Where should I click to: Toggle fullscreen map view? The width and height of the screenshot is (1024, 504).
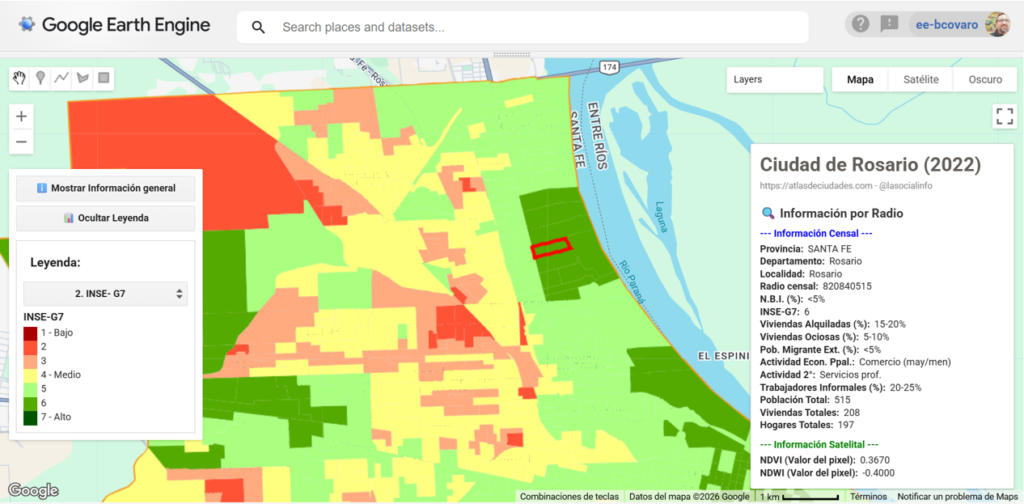coord(1004,116)
